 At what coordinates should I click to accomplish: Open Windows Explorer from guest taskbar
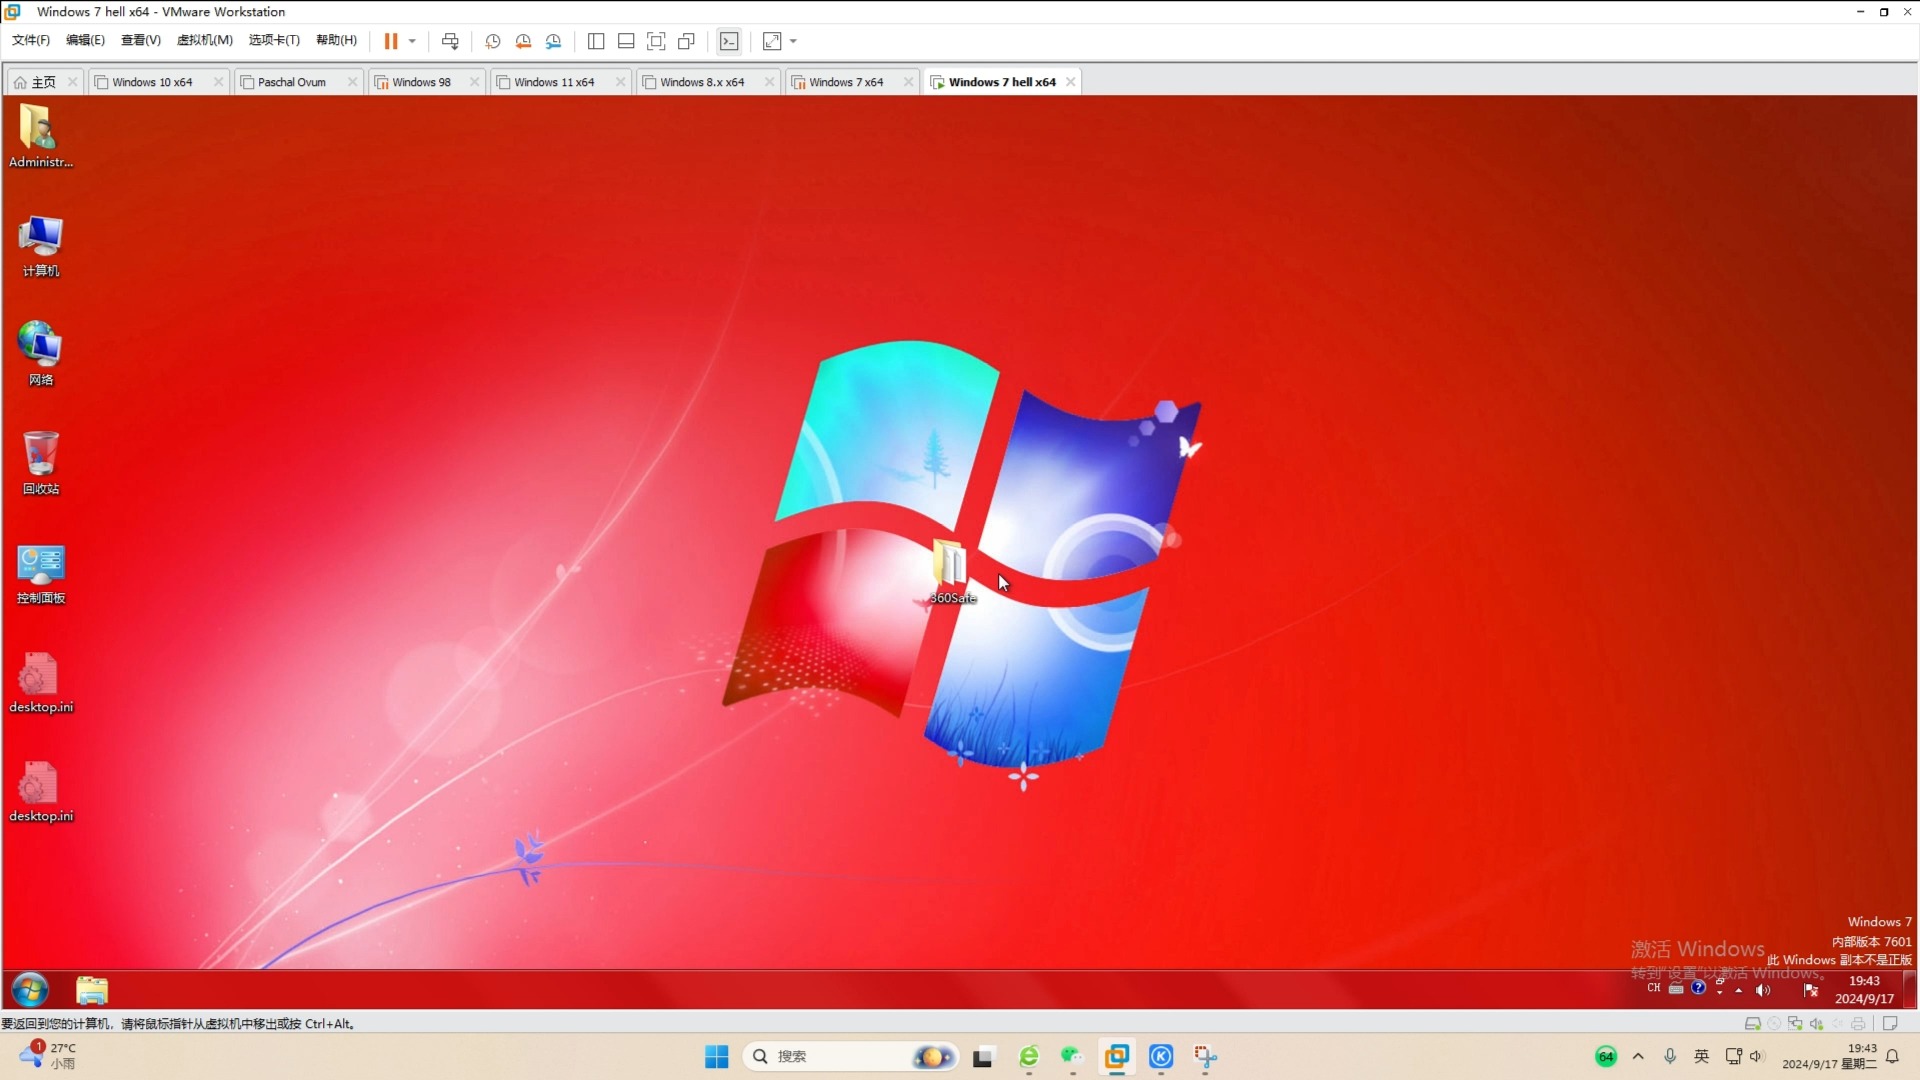pos(92,990)
